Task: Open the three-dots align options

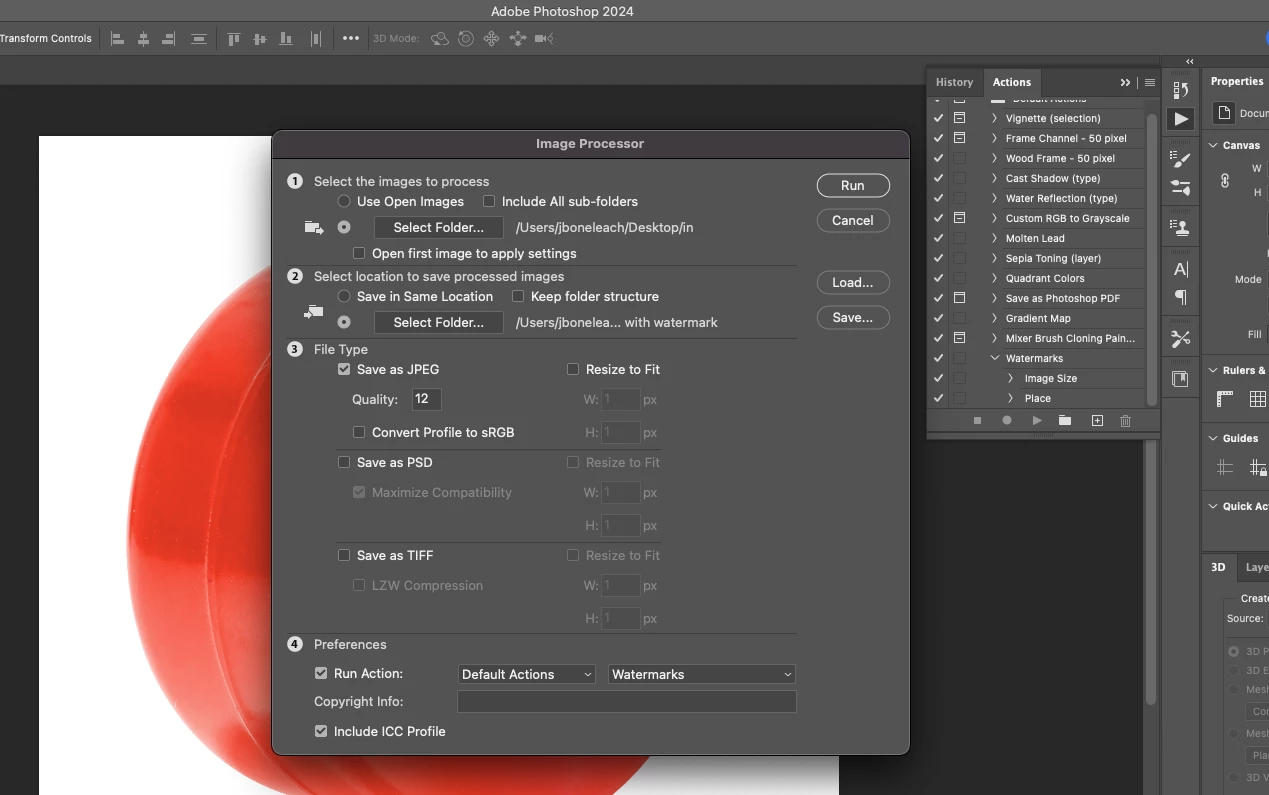Action: pos(351,38)
